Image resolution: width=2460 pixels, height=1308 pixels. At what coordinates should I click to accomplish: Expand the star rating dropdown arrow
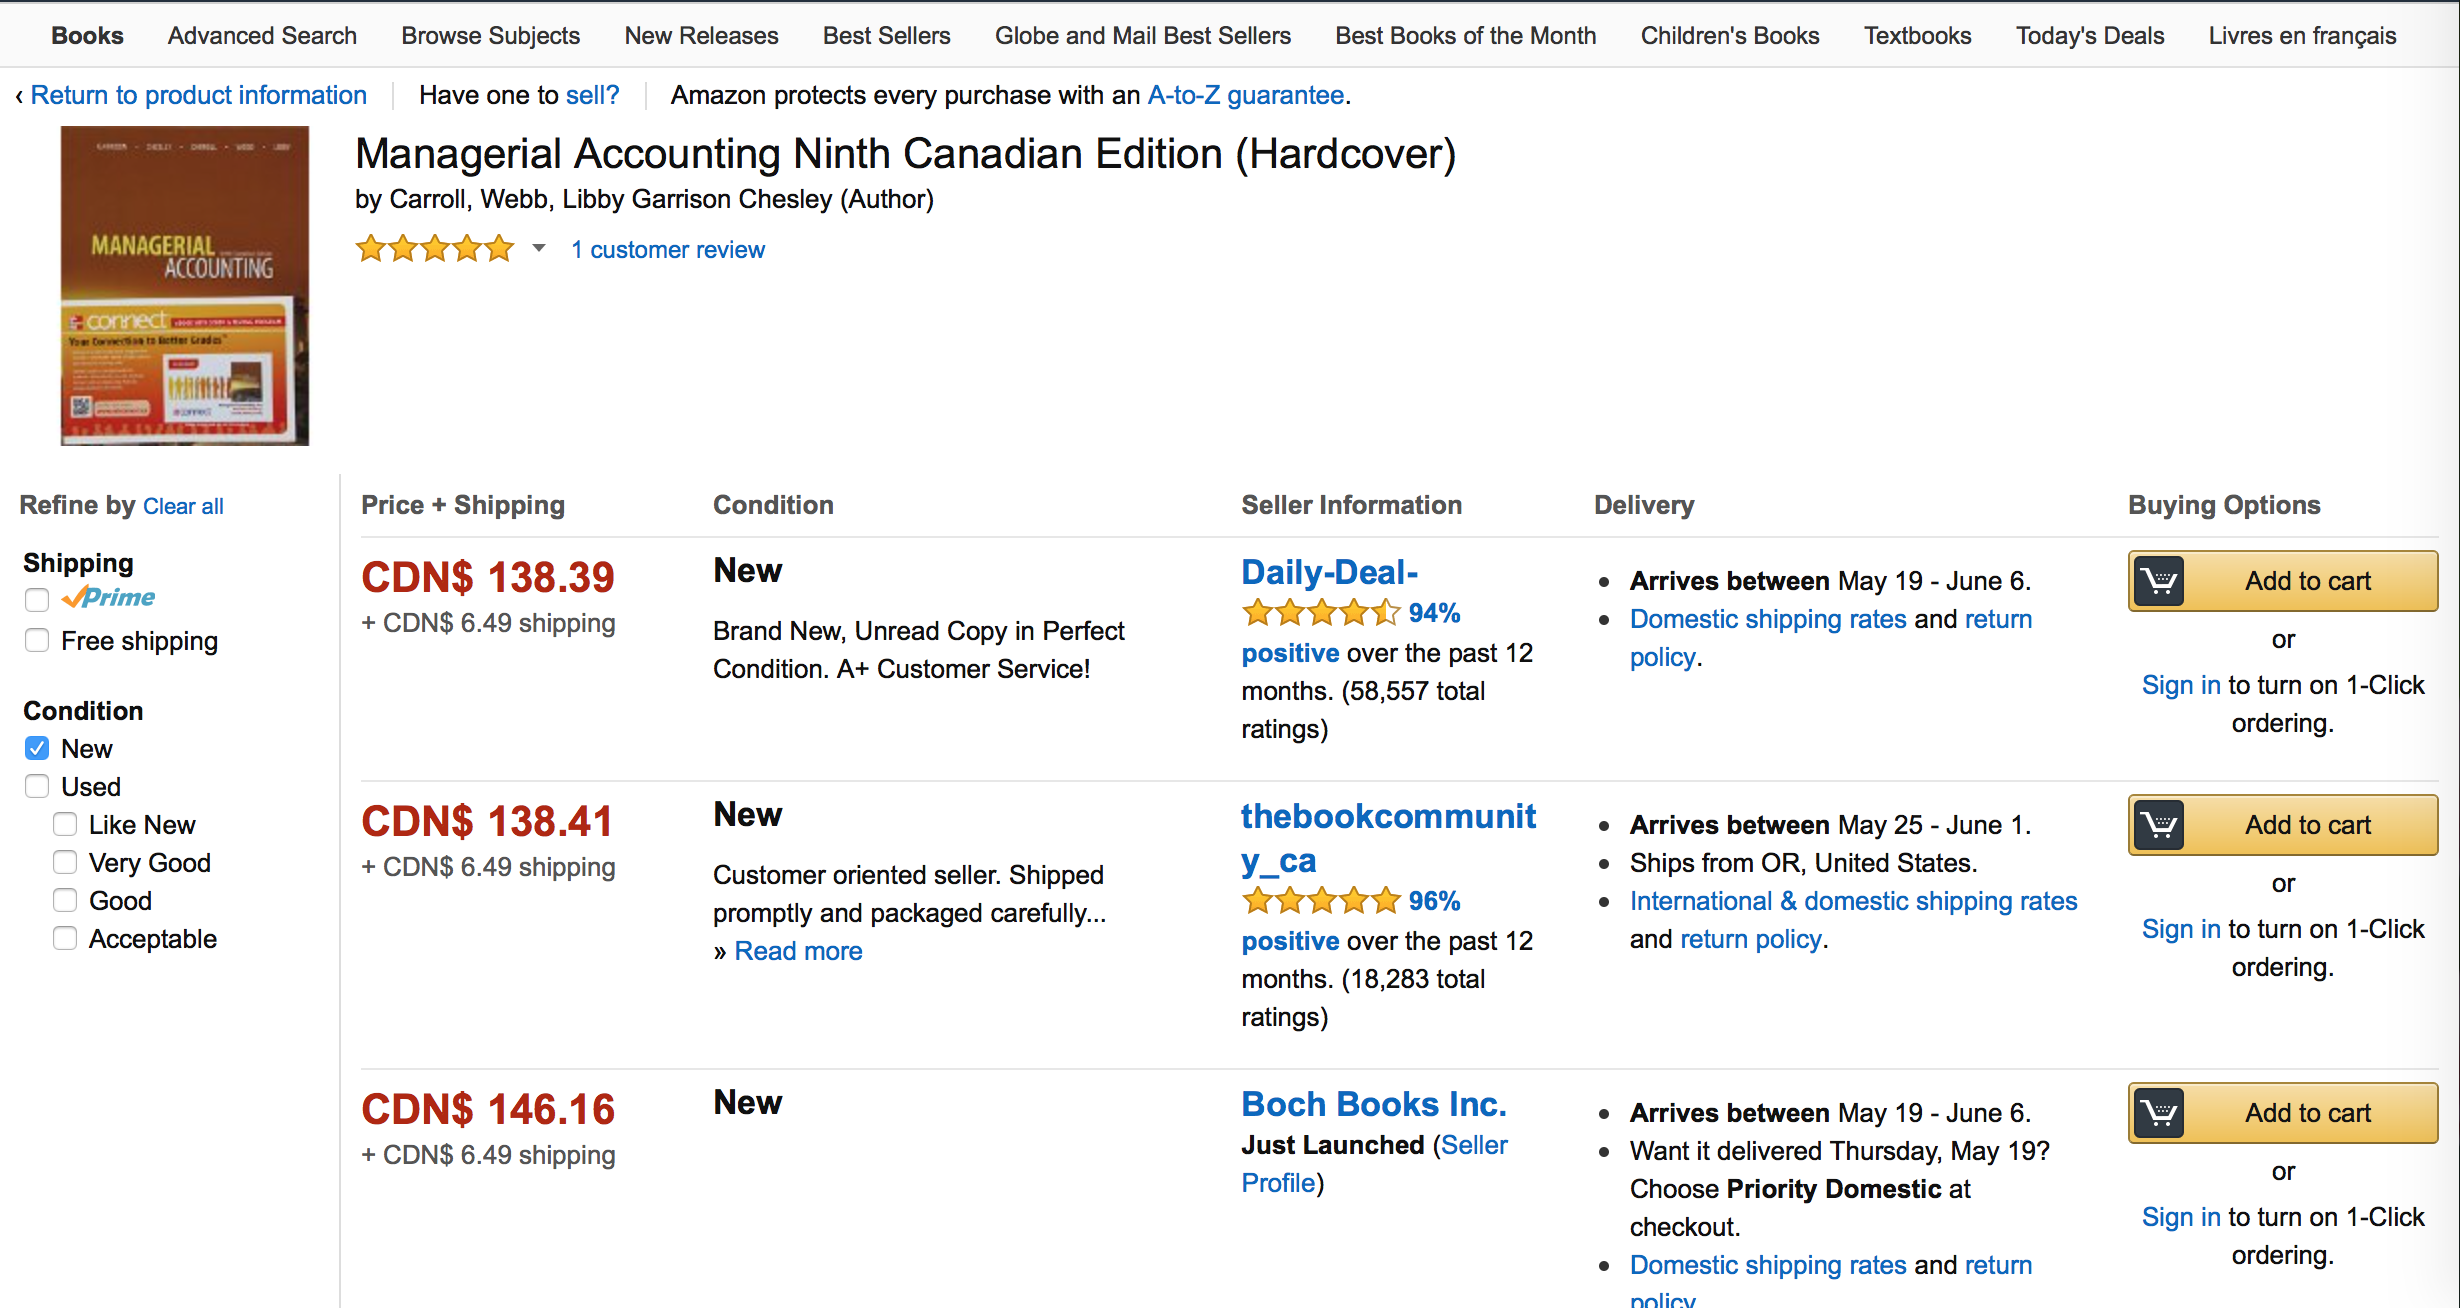[539, 248]
